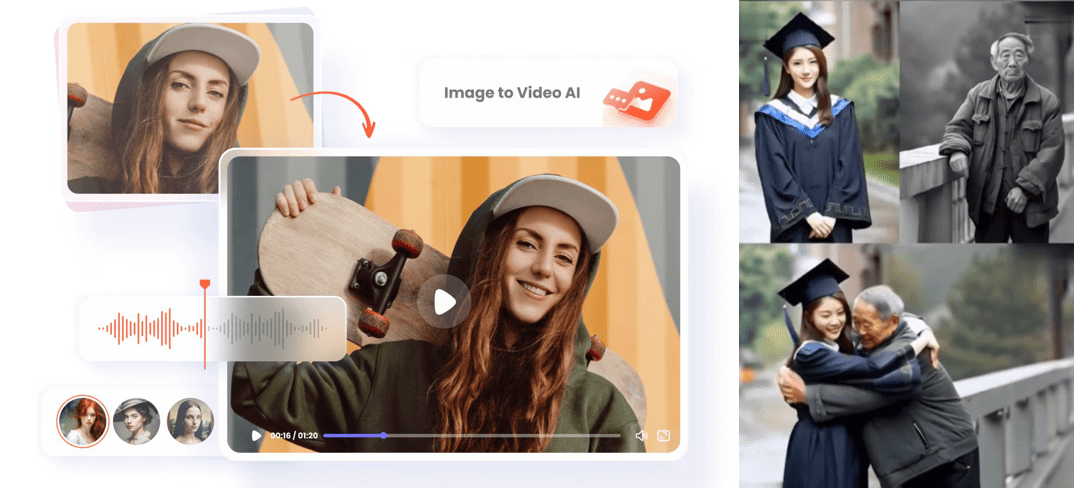
Task: Select the black-and-white elderly man photo
Action: click(x=985, y=120)
